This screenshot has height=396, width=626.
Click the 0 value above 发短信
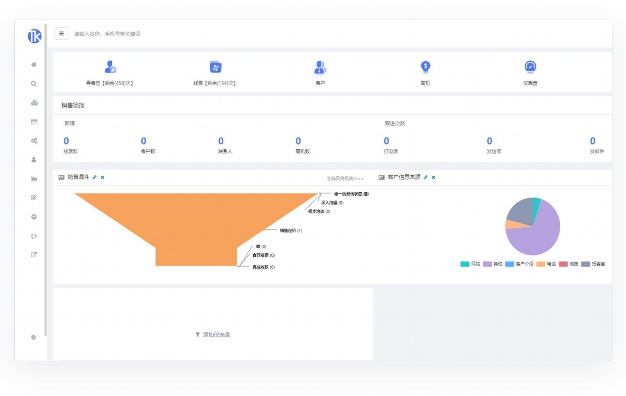click(489, 141)
